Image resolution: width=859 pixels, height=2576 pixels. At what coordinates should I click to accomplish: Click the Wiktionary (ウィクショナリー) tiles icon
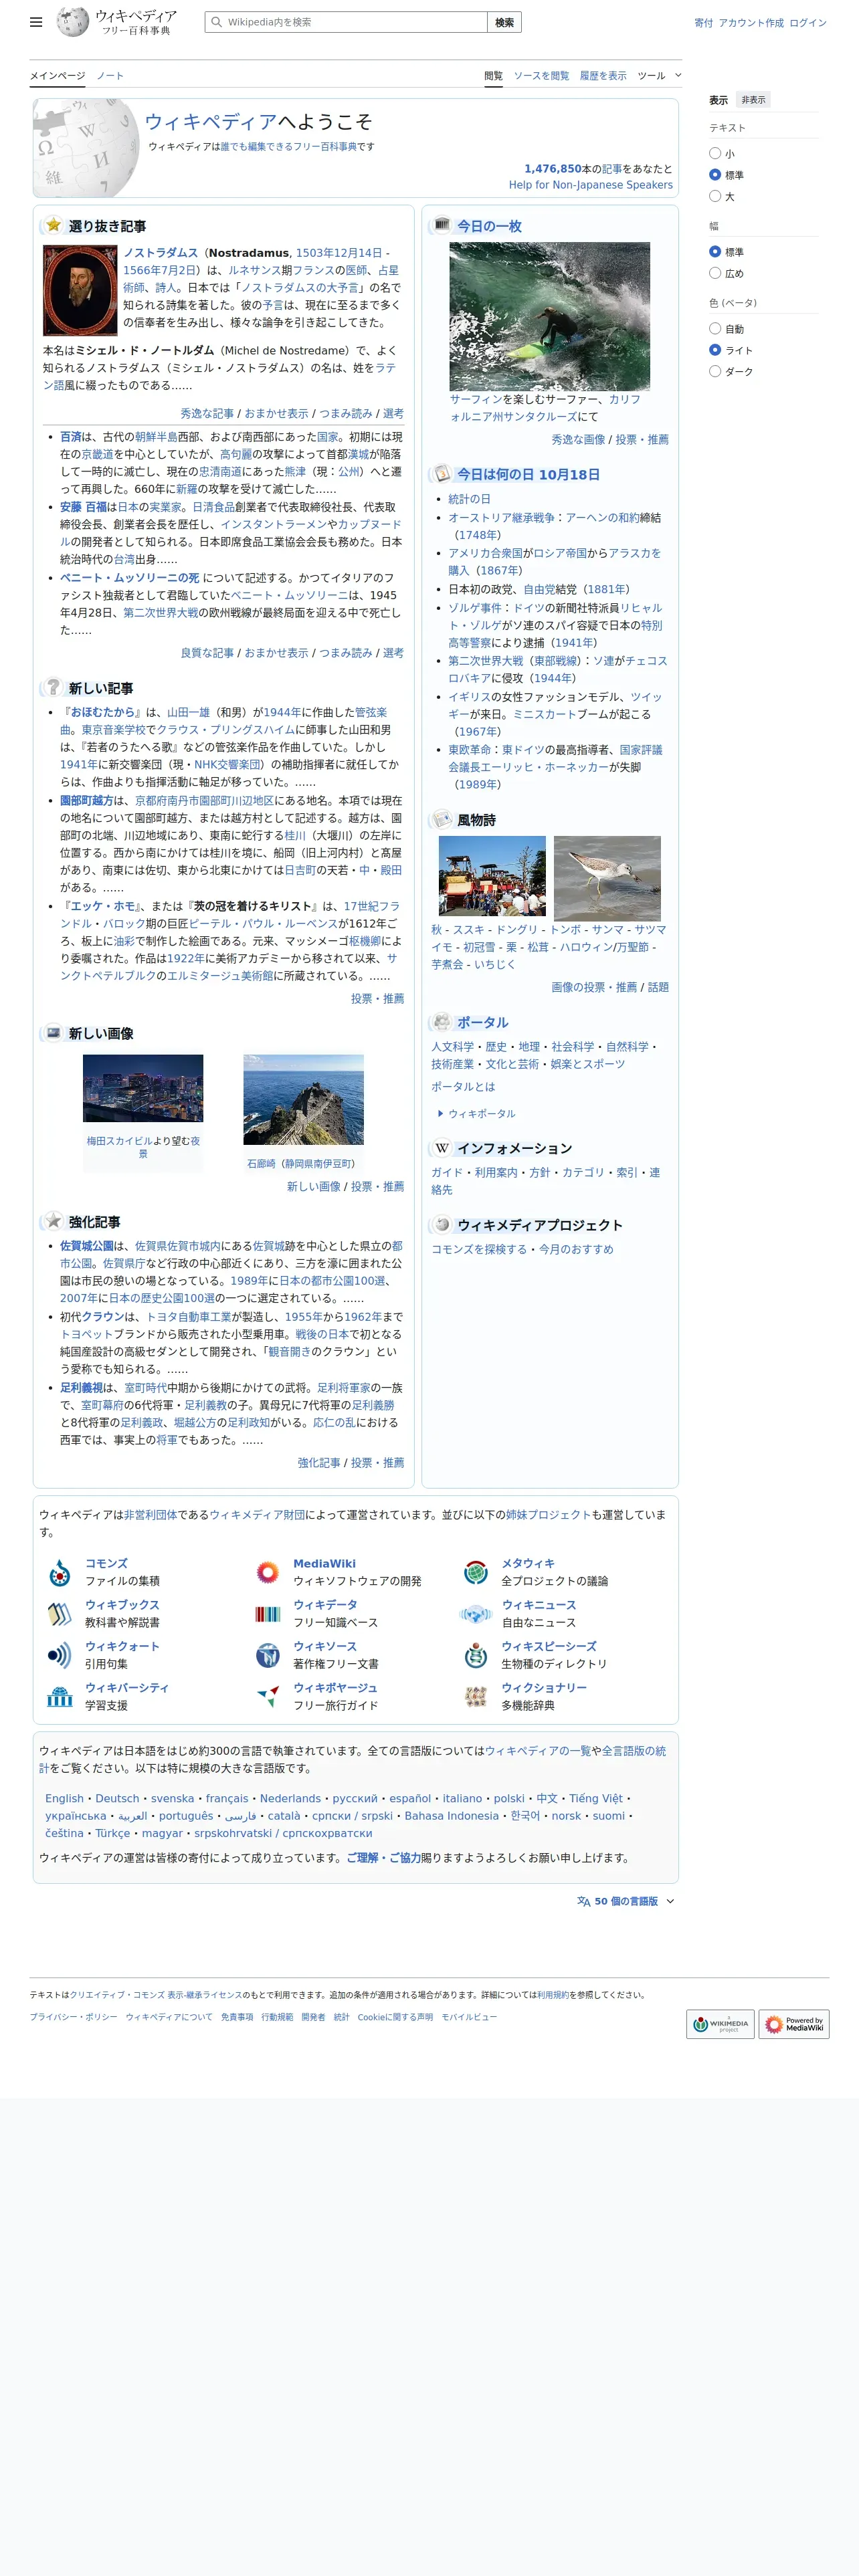[x=475, y=1696]
